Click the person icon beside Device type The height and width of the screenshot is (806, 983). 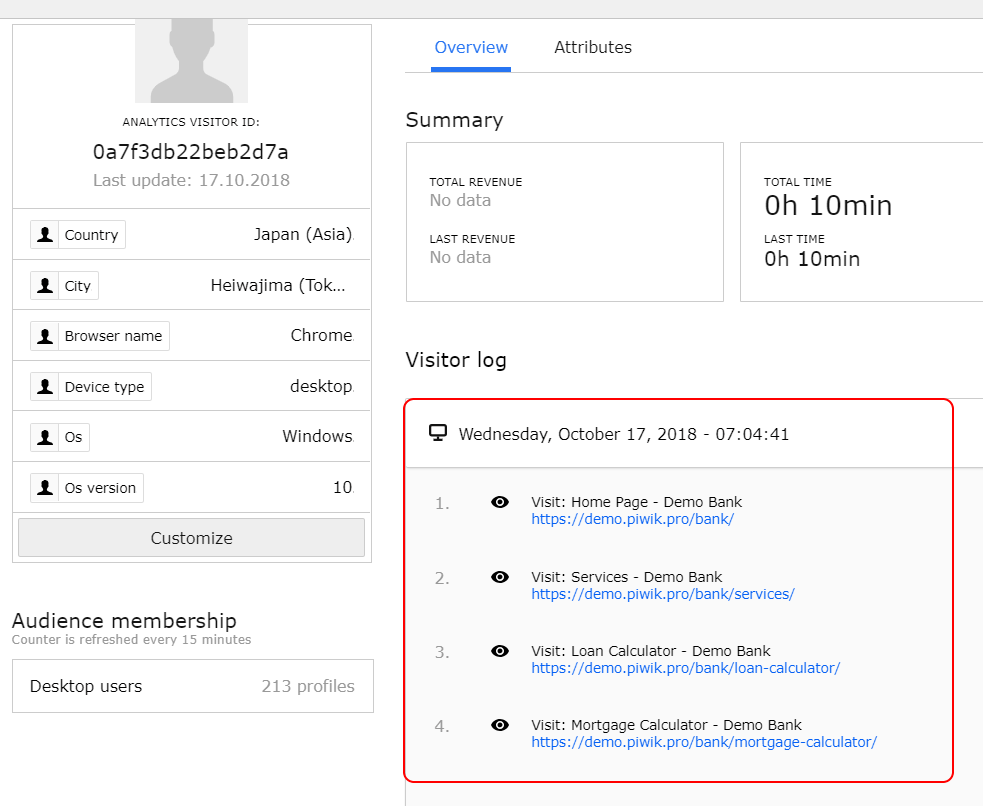45,387
